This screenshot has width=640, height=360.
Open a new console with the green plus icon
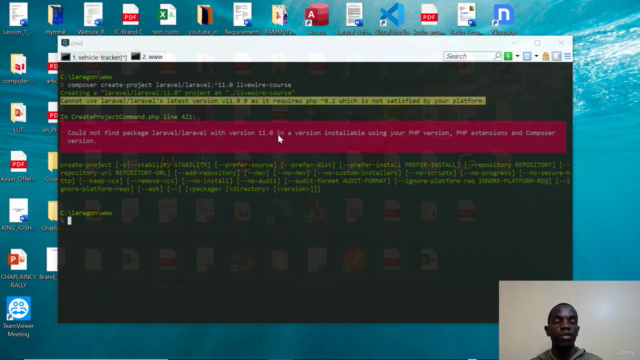tap(508, 56)
